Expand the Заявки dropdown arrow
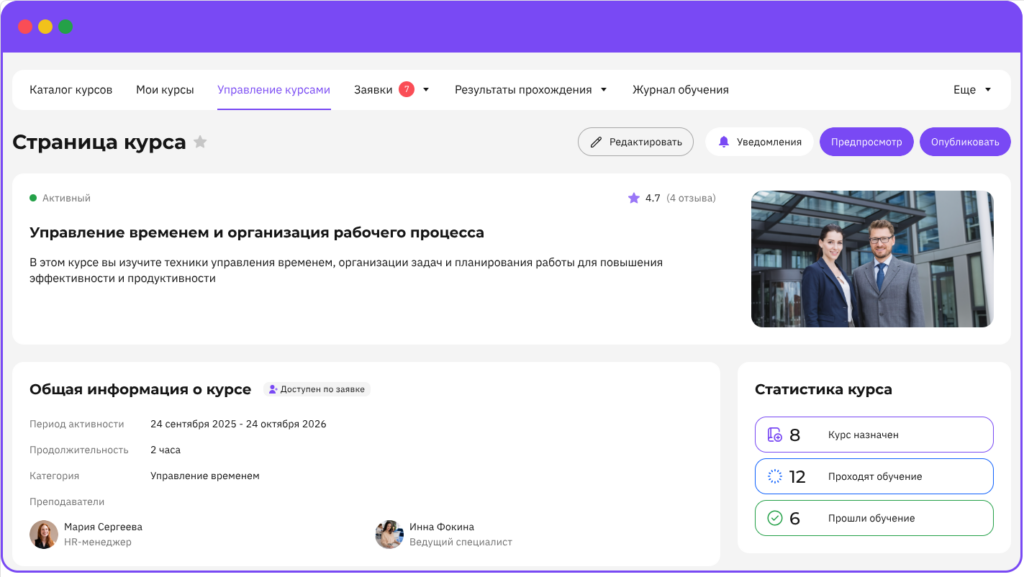Viewport: 1024px width, 577px height. [x=426, y=90]
